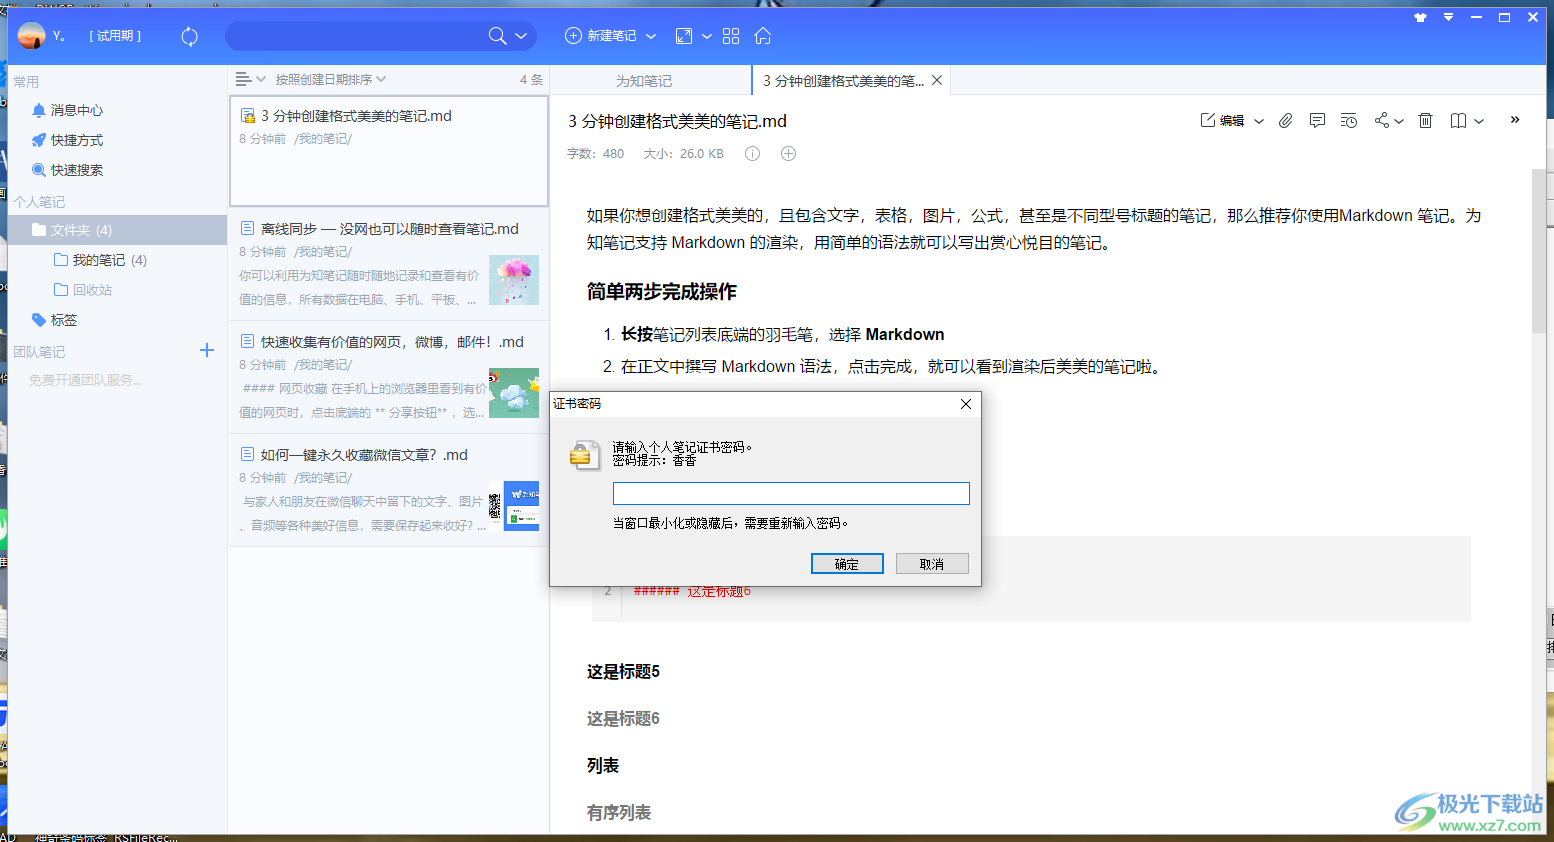Viewport: 1554px width, 842px height.
Task: Switch to 3 分钟创建格式美美的笔 tab
Action: [x=843, y=81]
